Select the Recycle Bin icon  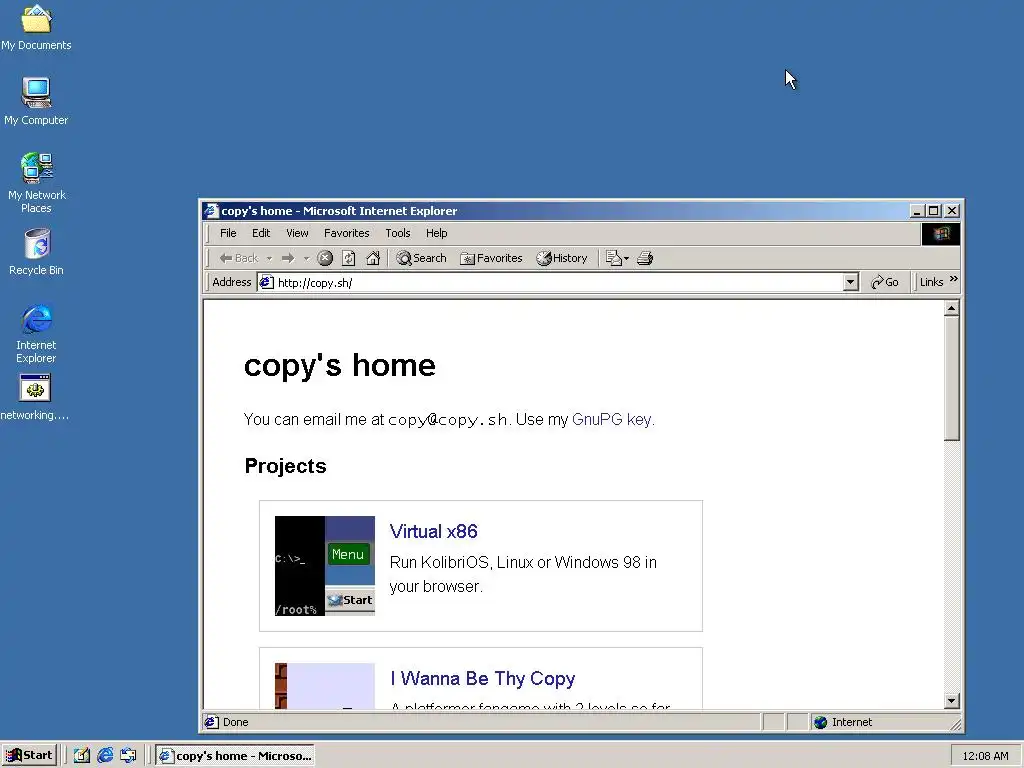(37, 252)
